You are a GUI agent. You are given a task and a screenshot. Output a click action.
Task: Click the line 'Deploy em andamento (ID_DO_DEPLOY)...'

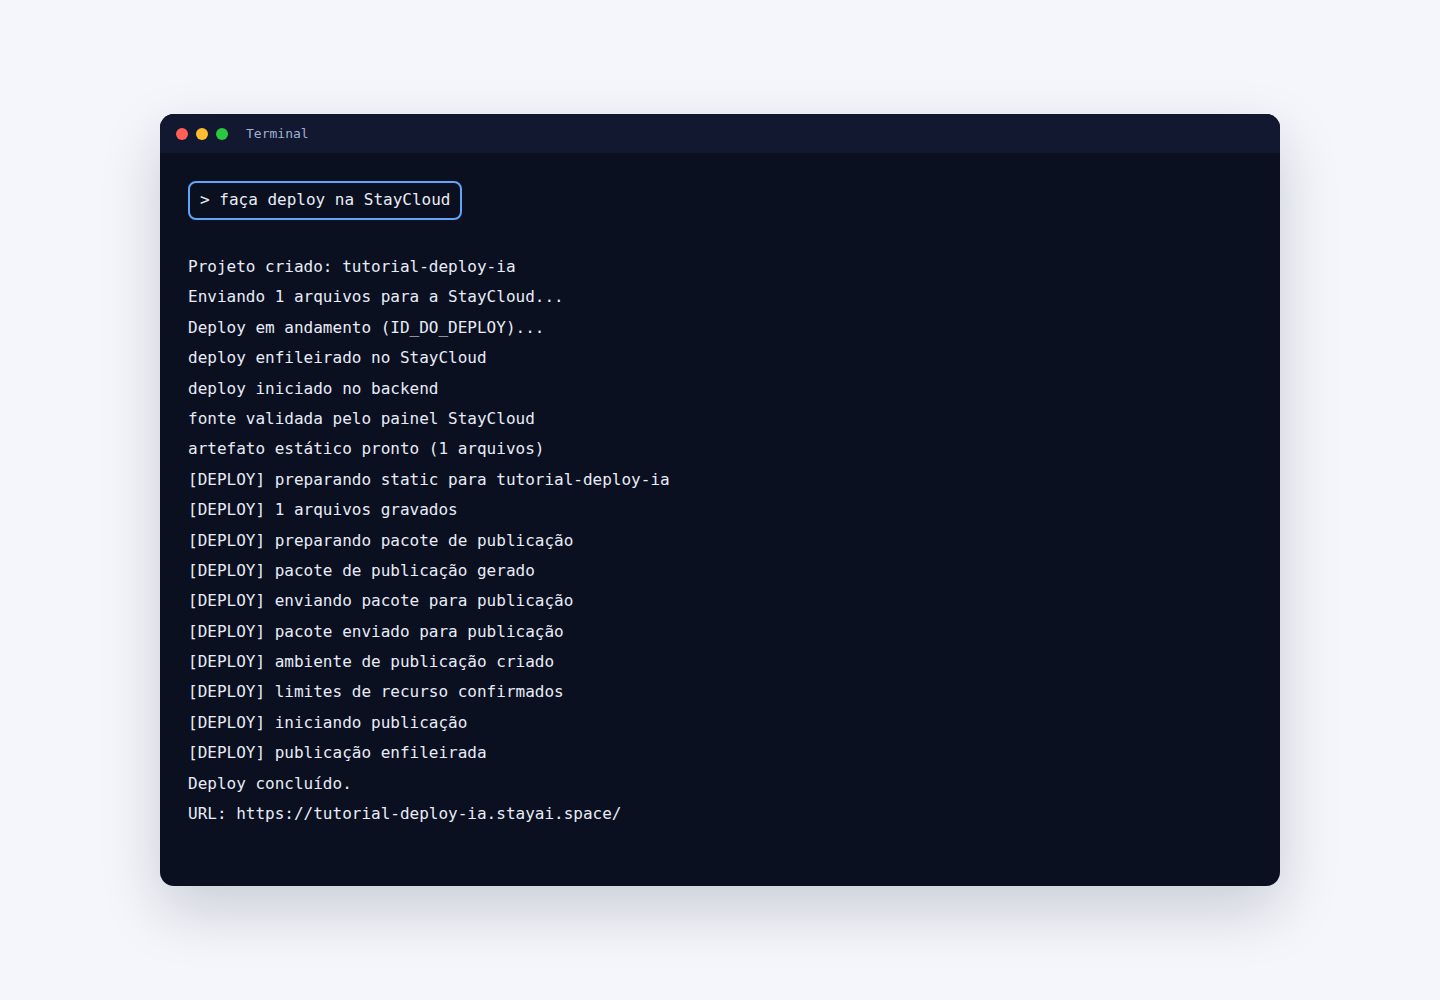coord(366,328)
